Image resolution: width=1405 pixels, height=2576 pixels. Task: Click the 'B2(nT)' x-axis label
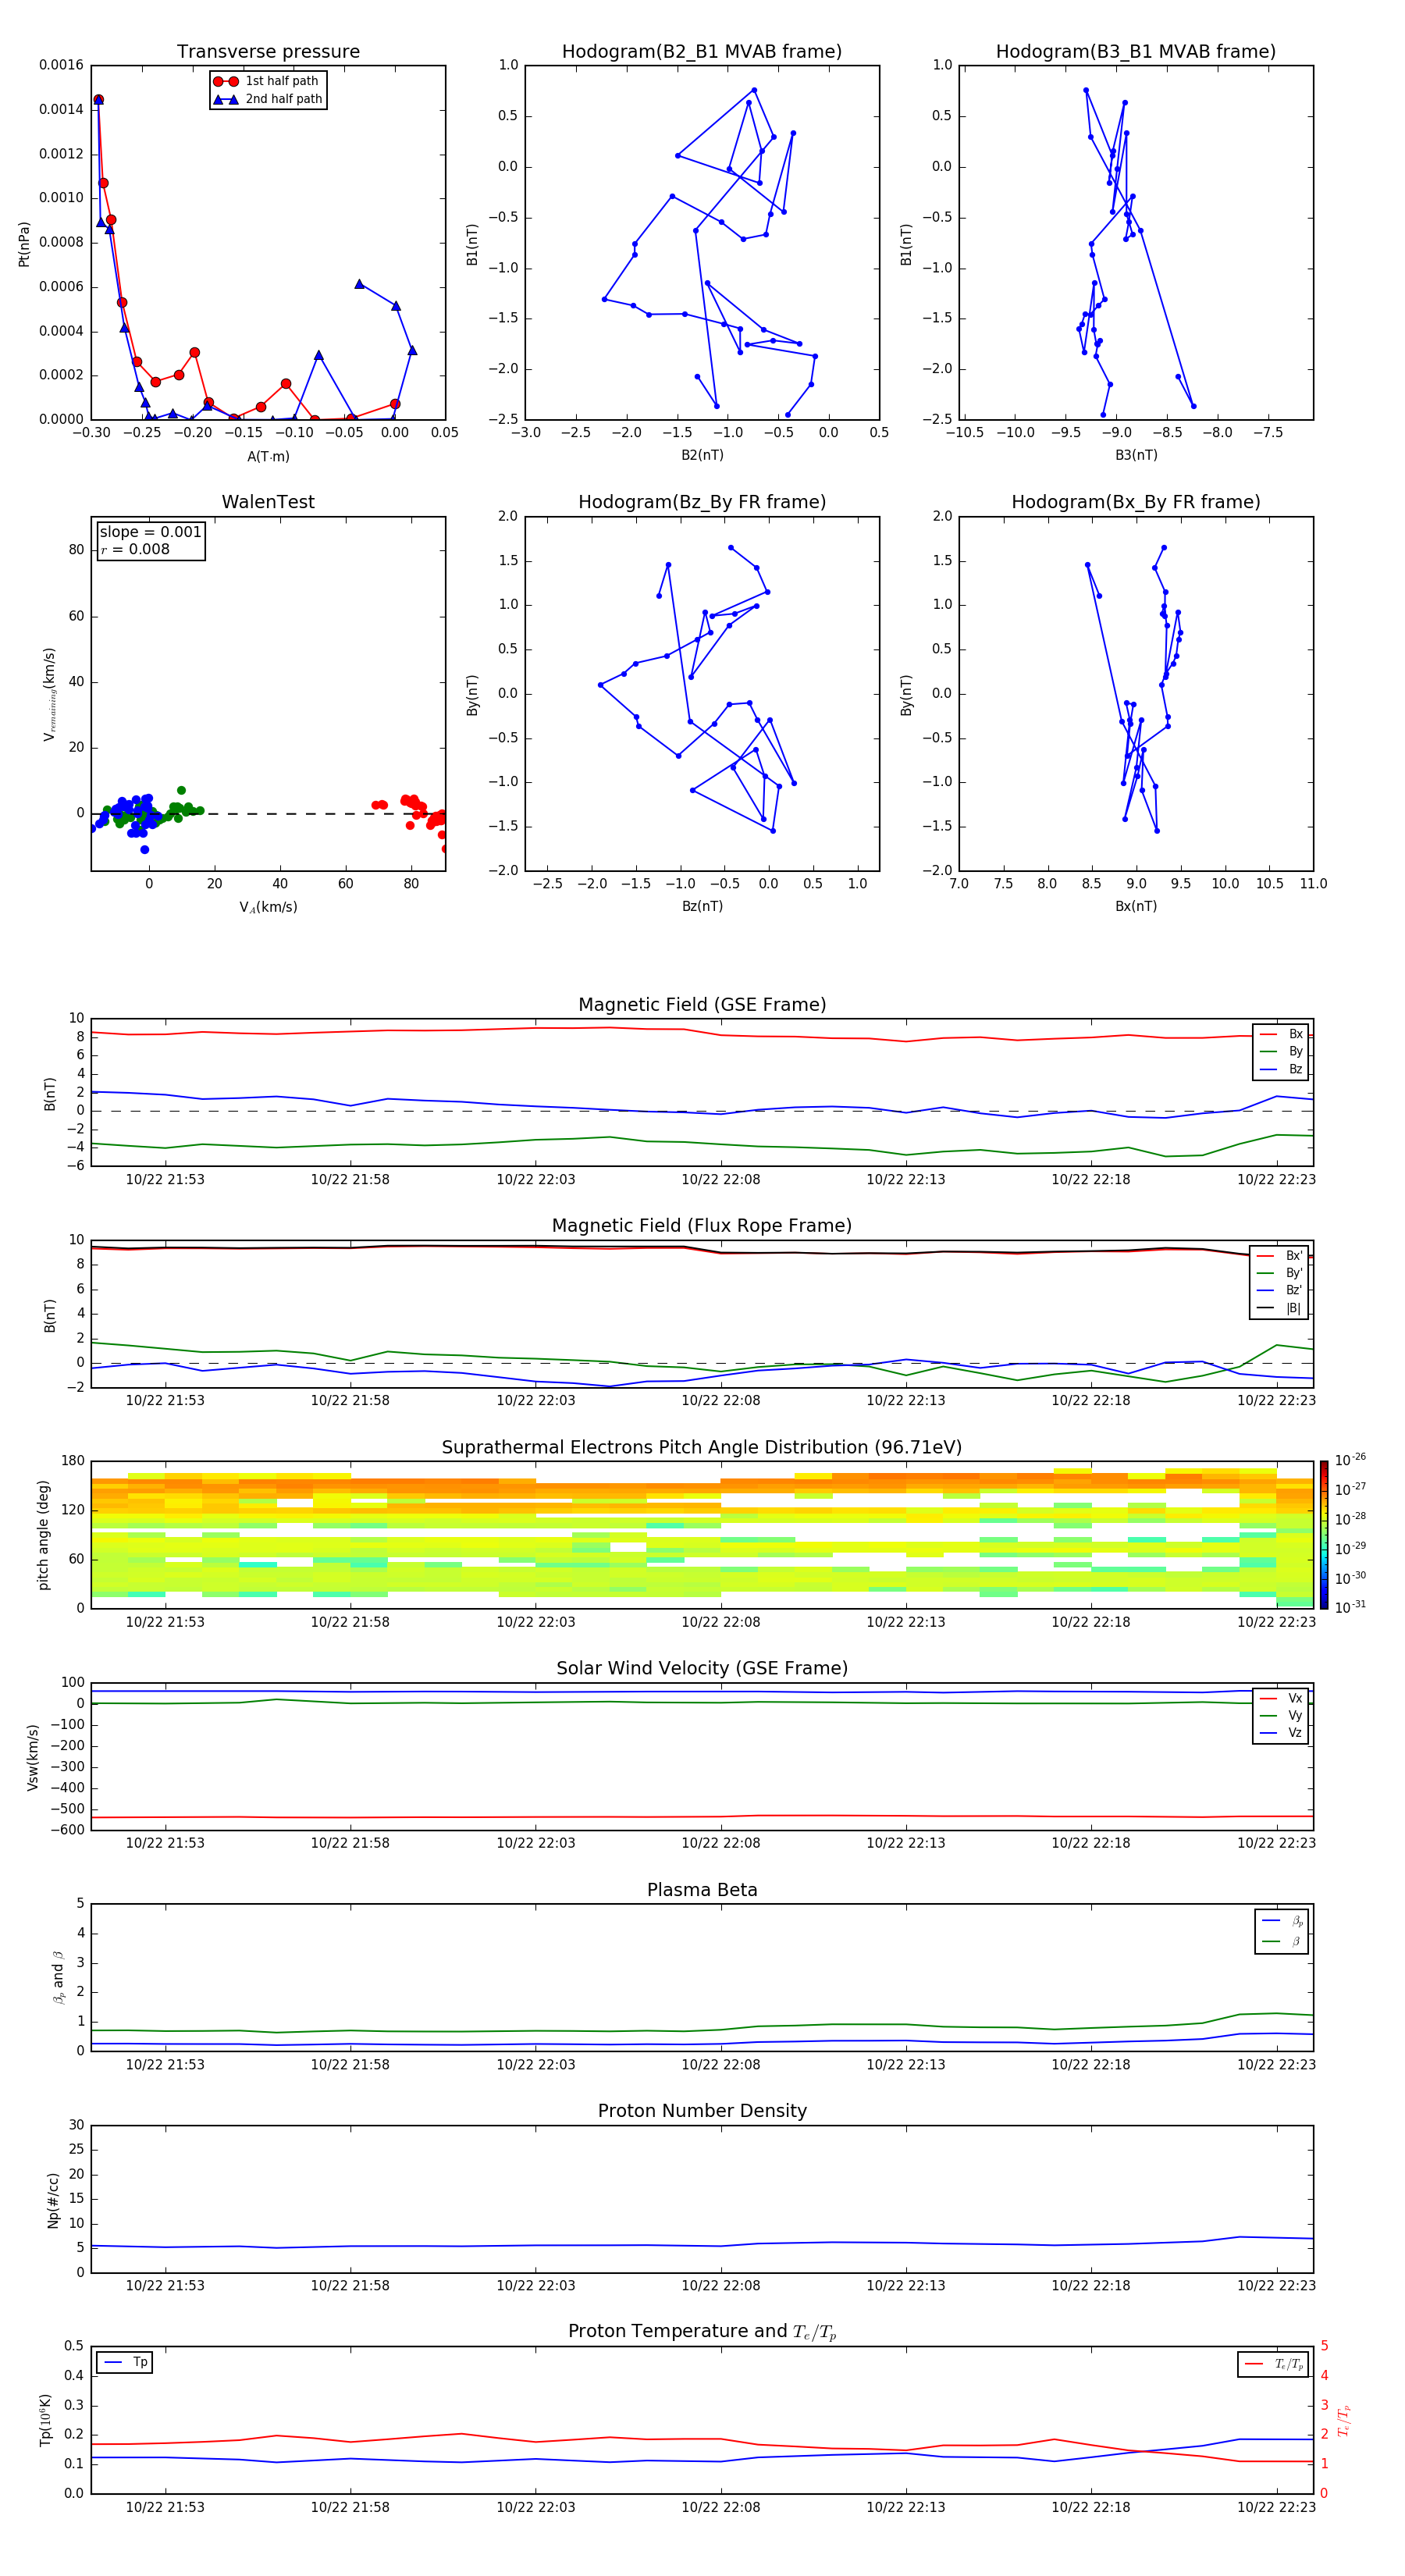(702, 455)
